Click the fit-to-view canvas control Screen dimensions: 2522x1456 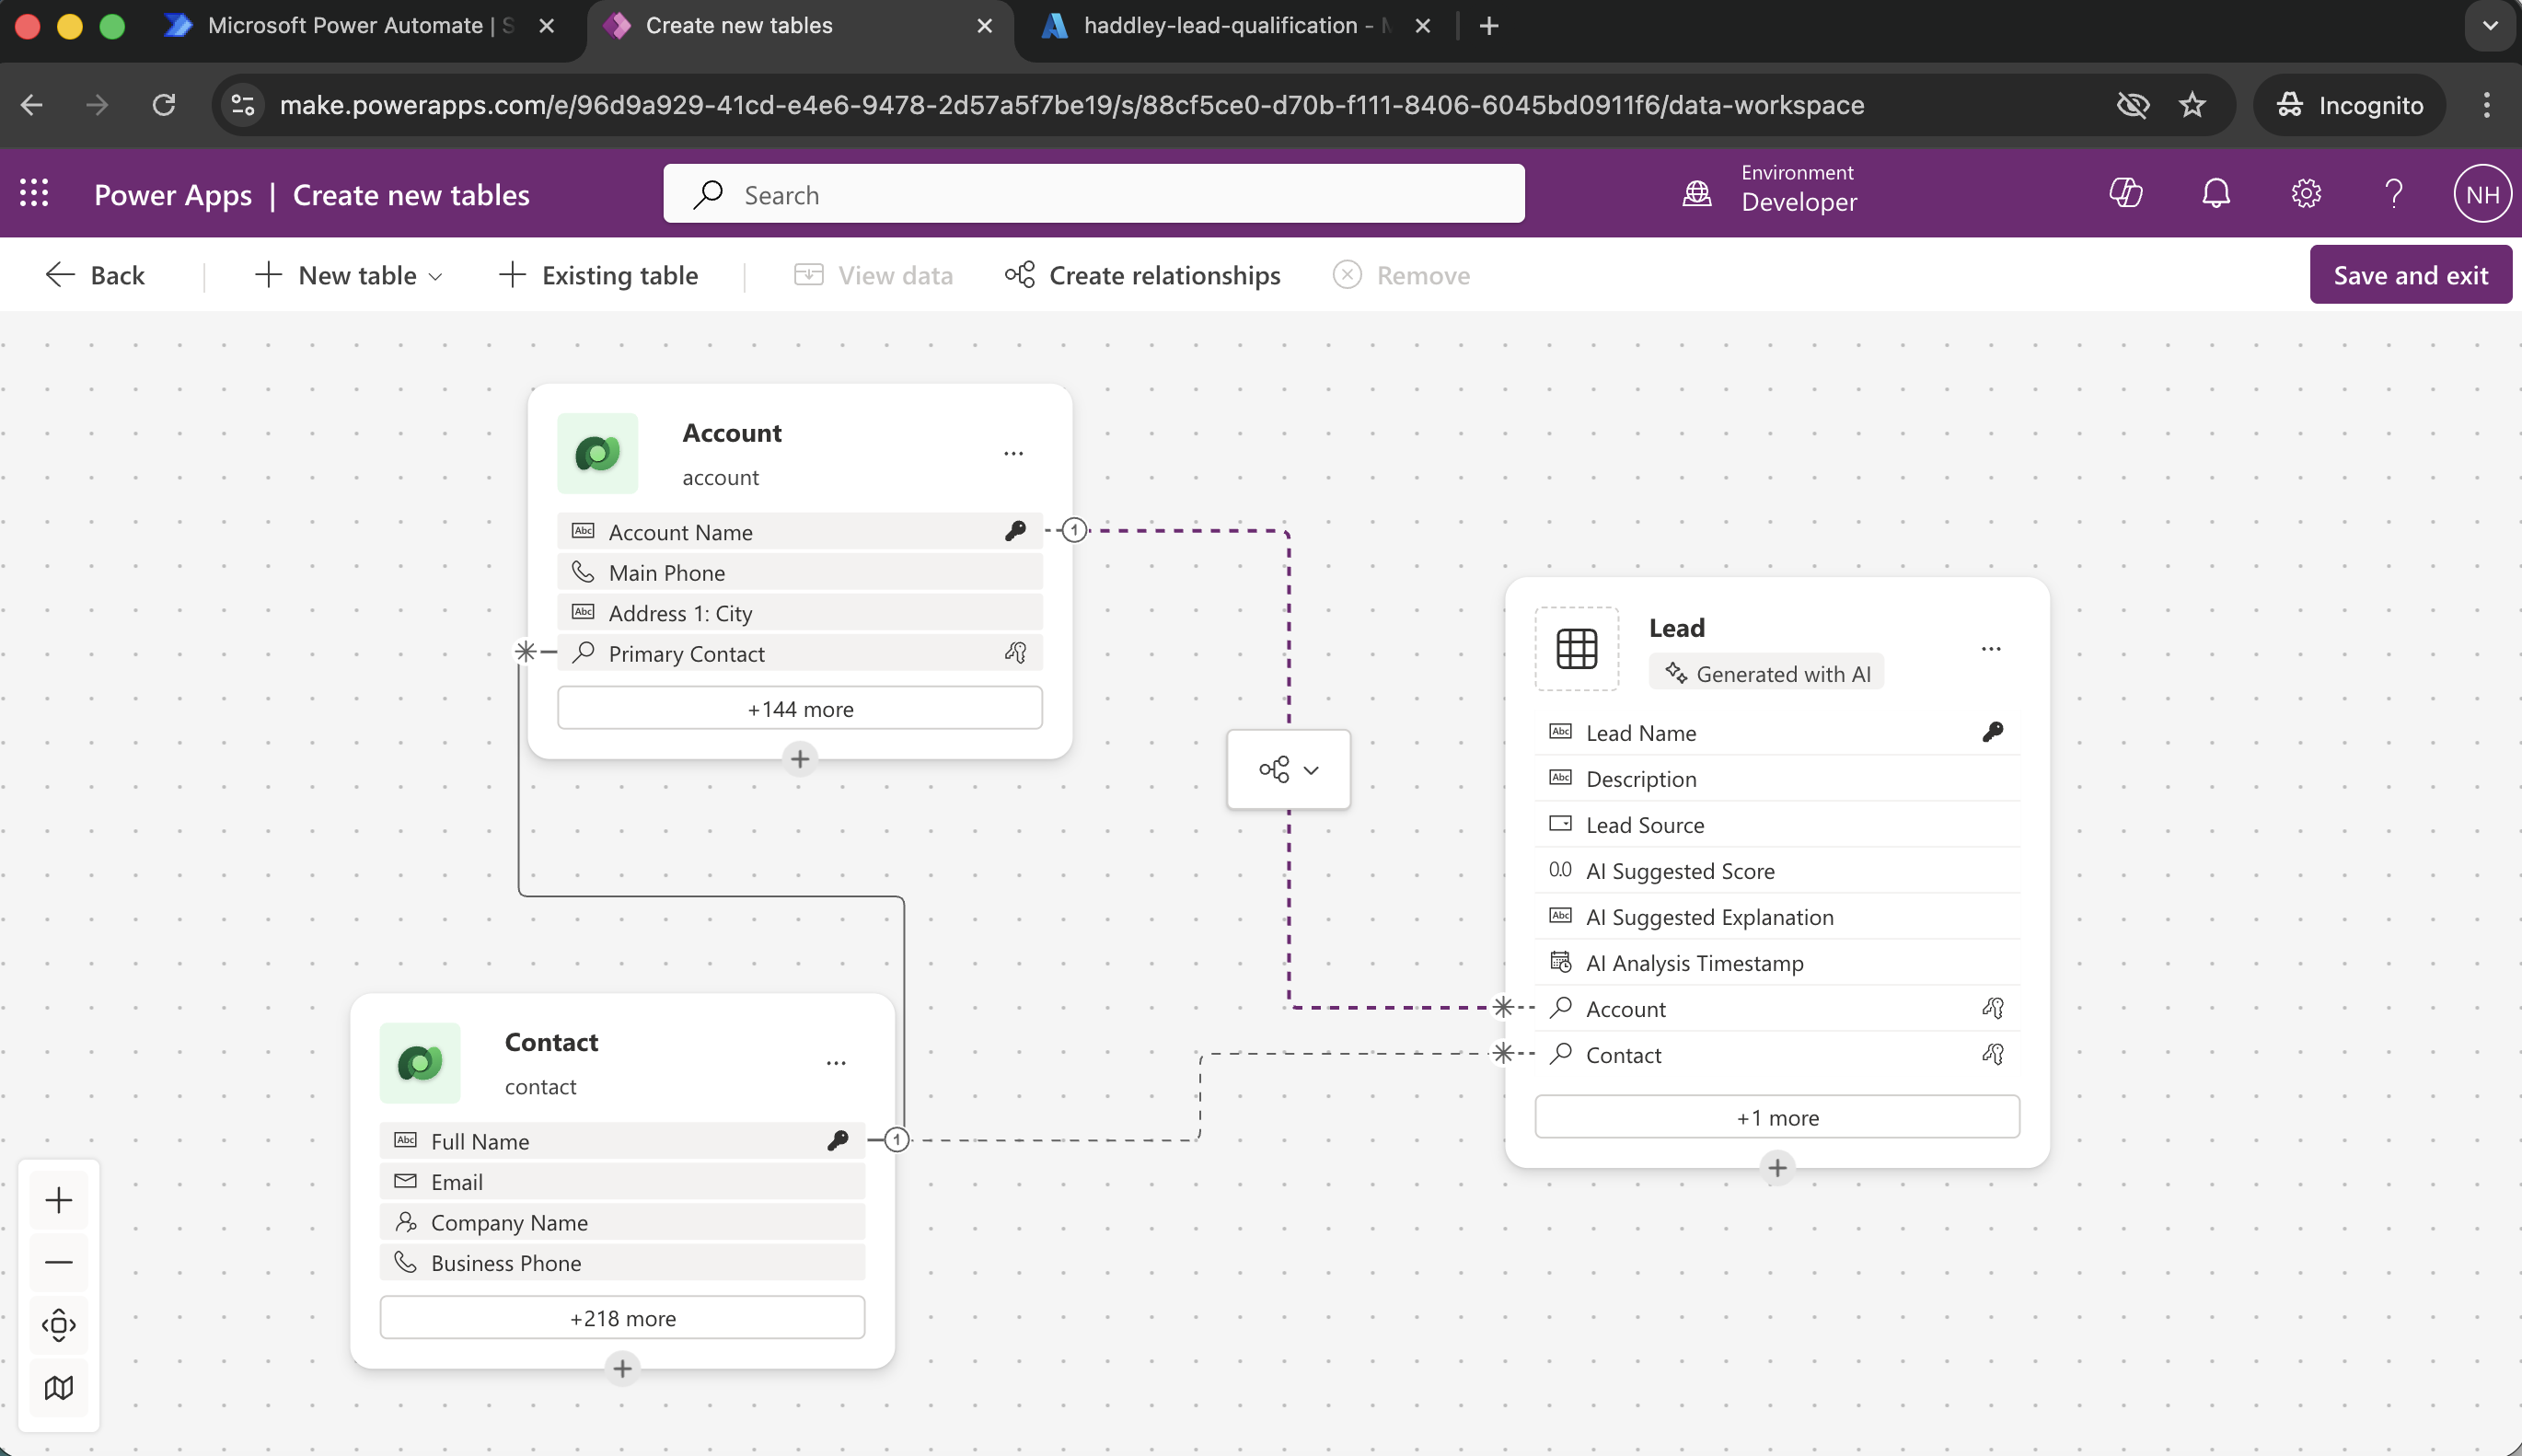pyautogui.click(x=59, y=1324)
